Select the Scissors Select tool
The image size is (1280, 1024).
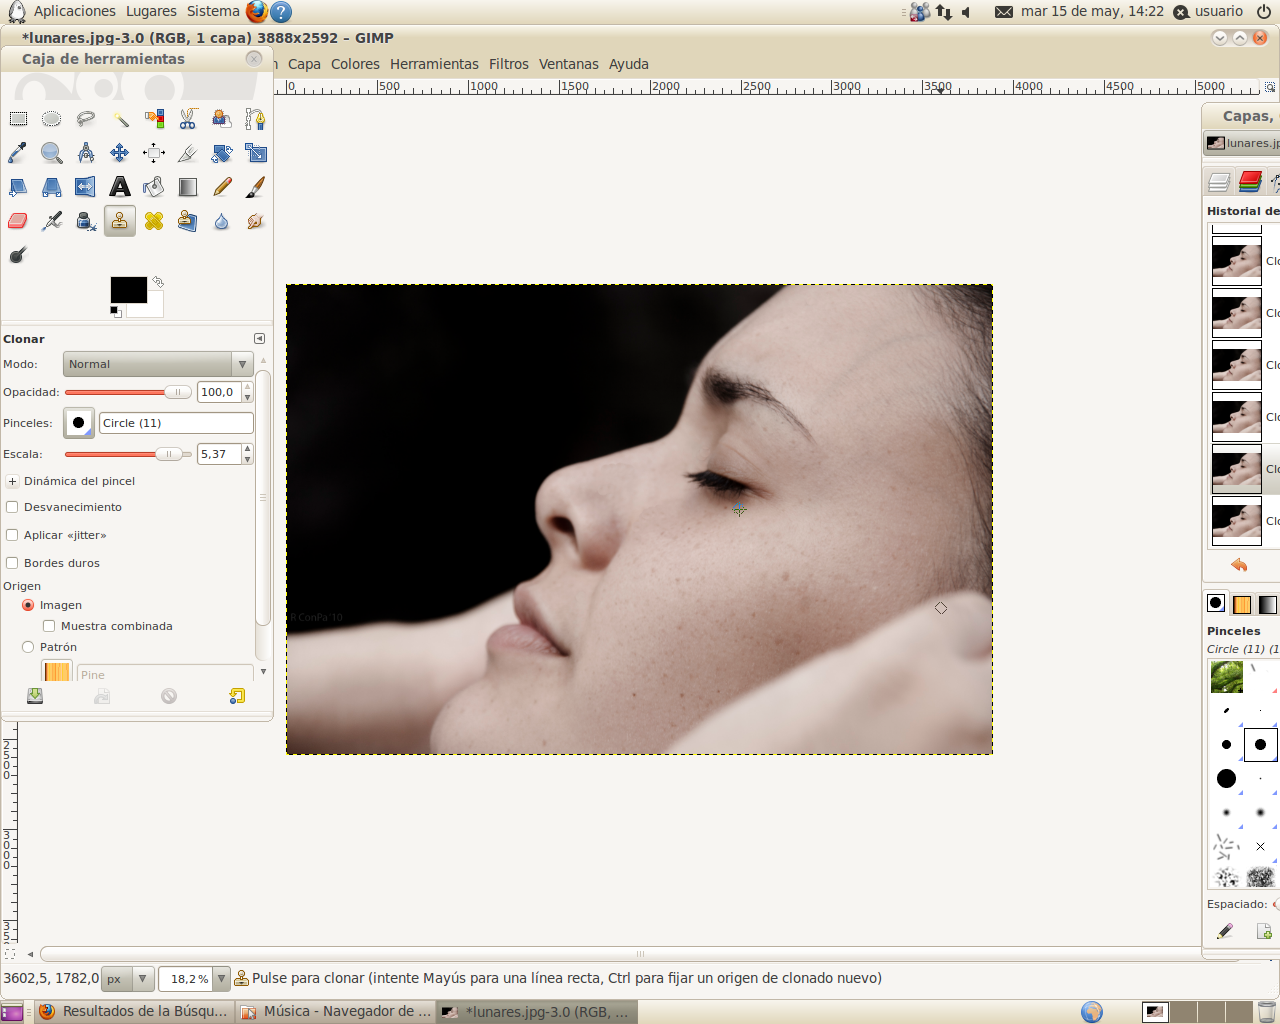(188, 119)
